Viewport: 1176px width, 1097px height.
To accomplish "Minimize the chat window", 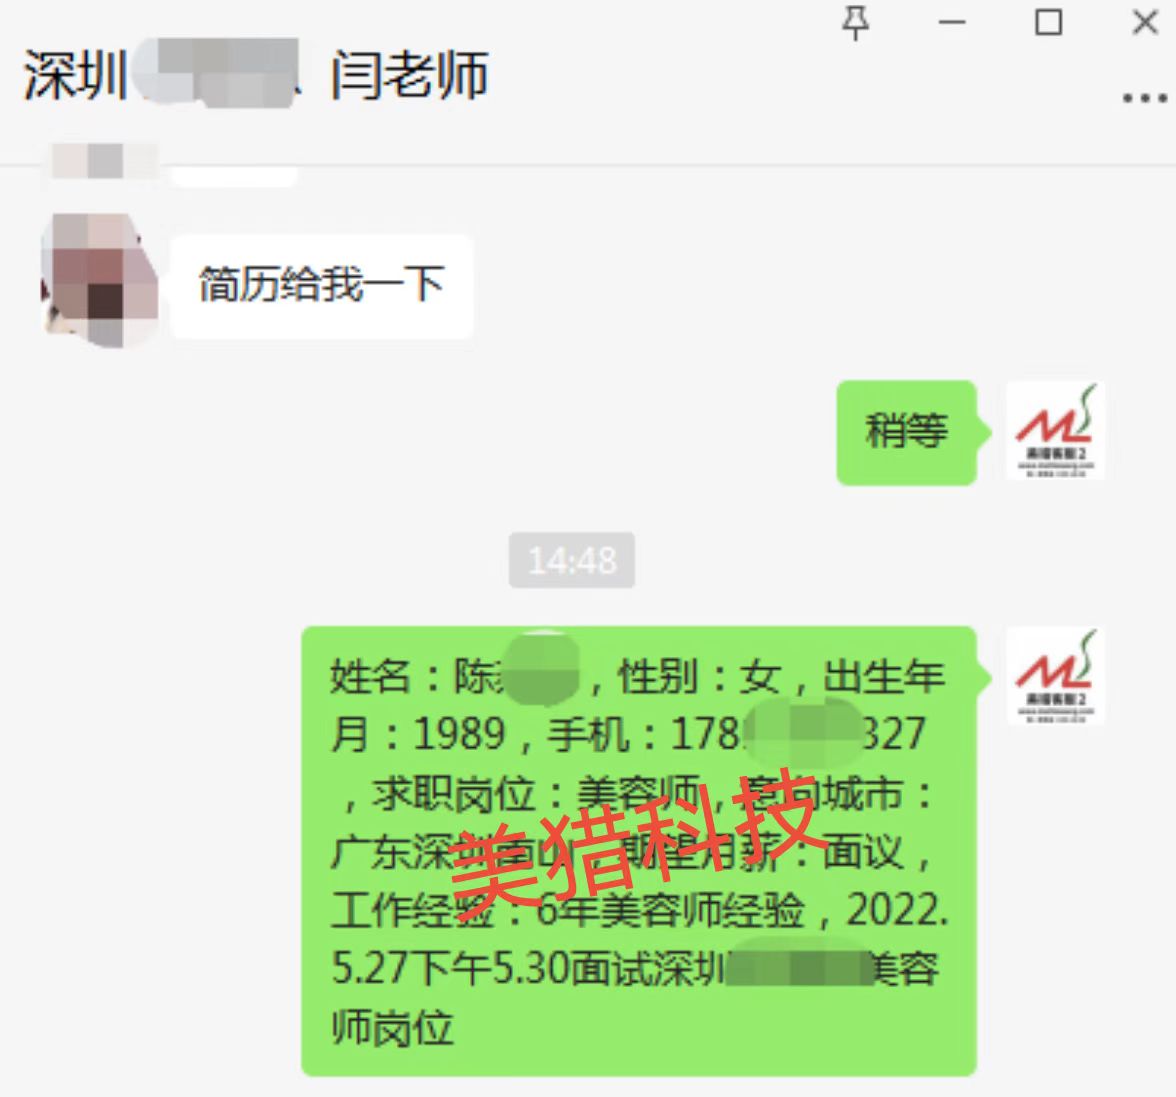I will pyautogui.click(x=952, y=22).
